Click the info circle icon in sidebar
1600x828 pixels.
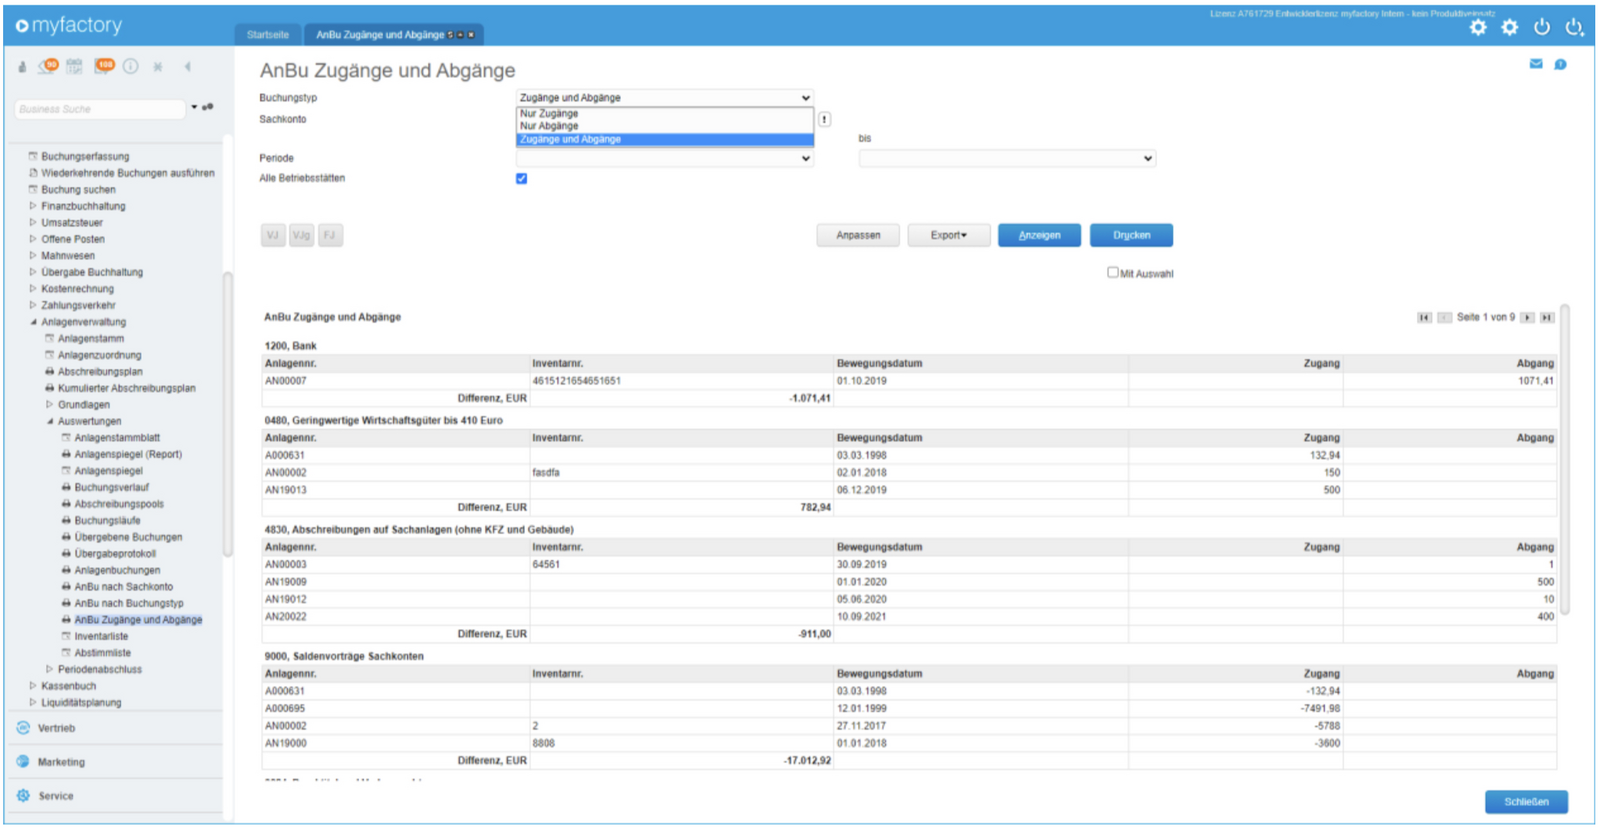click(131, 66)
